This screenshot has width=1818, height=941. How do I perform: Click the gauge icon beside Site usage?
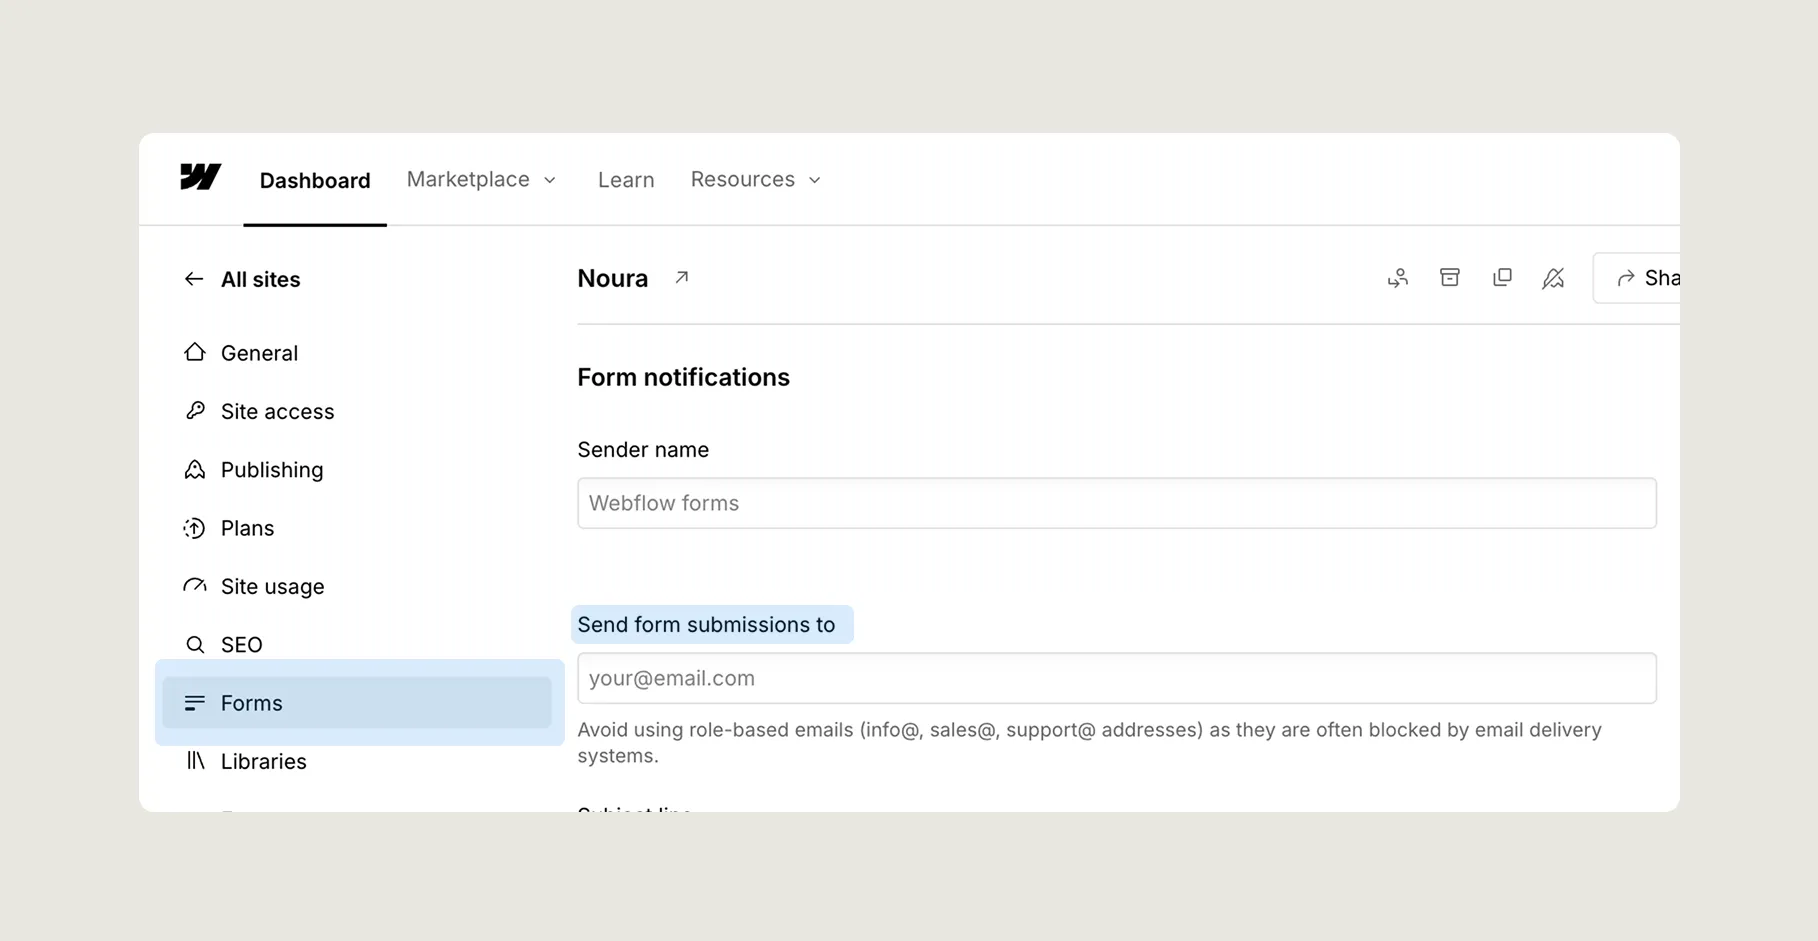[x=195, y=586]
